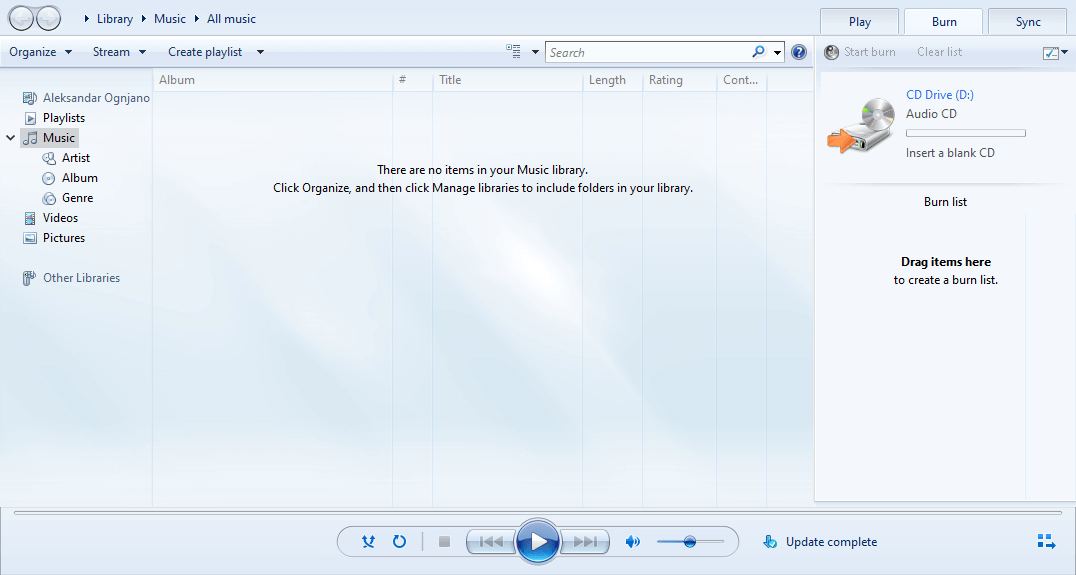This screenshot has height=575, width=1076.
Task: Click the Videos icon in sidebar
Action: pyautogui.click(x=30, y=218)
